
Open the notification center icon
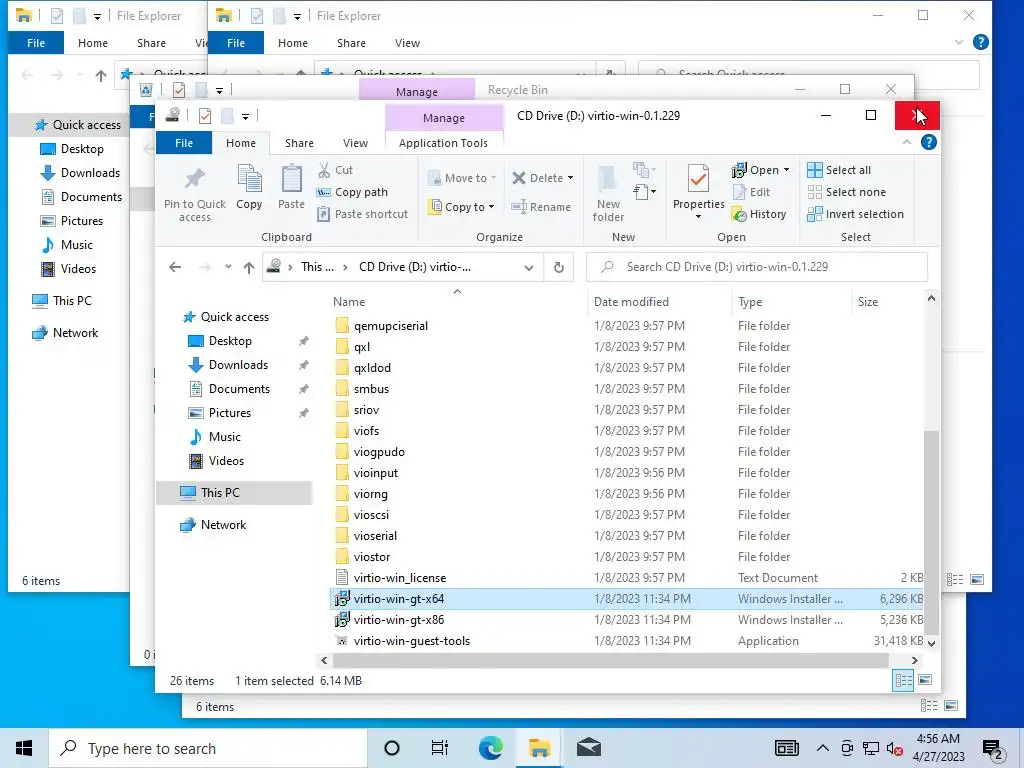993,750
